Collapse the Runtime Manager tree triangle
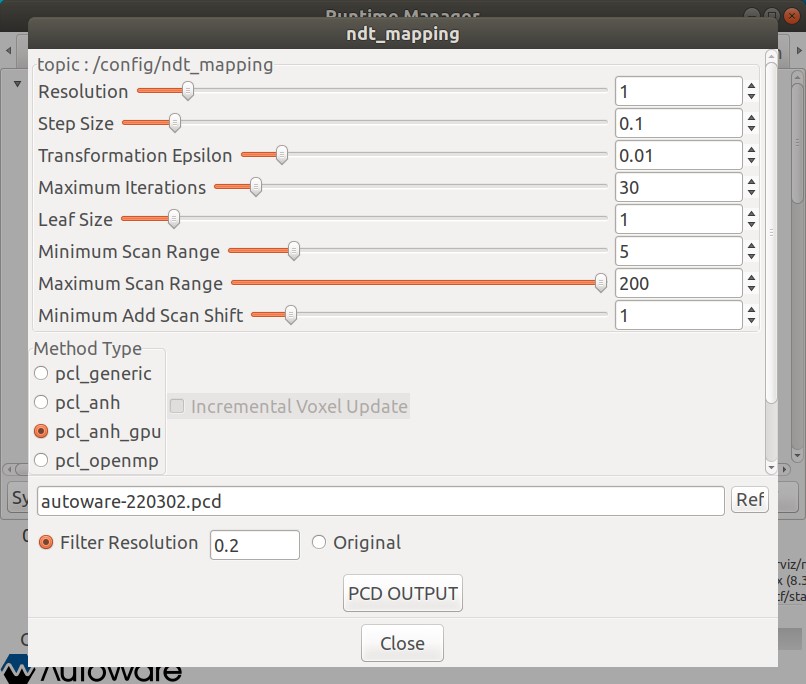Screen dimensions: 806x684 tap(17, 83)
